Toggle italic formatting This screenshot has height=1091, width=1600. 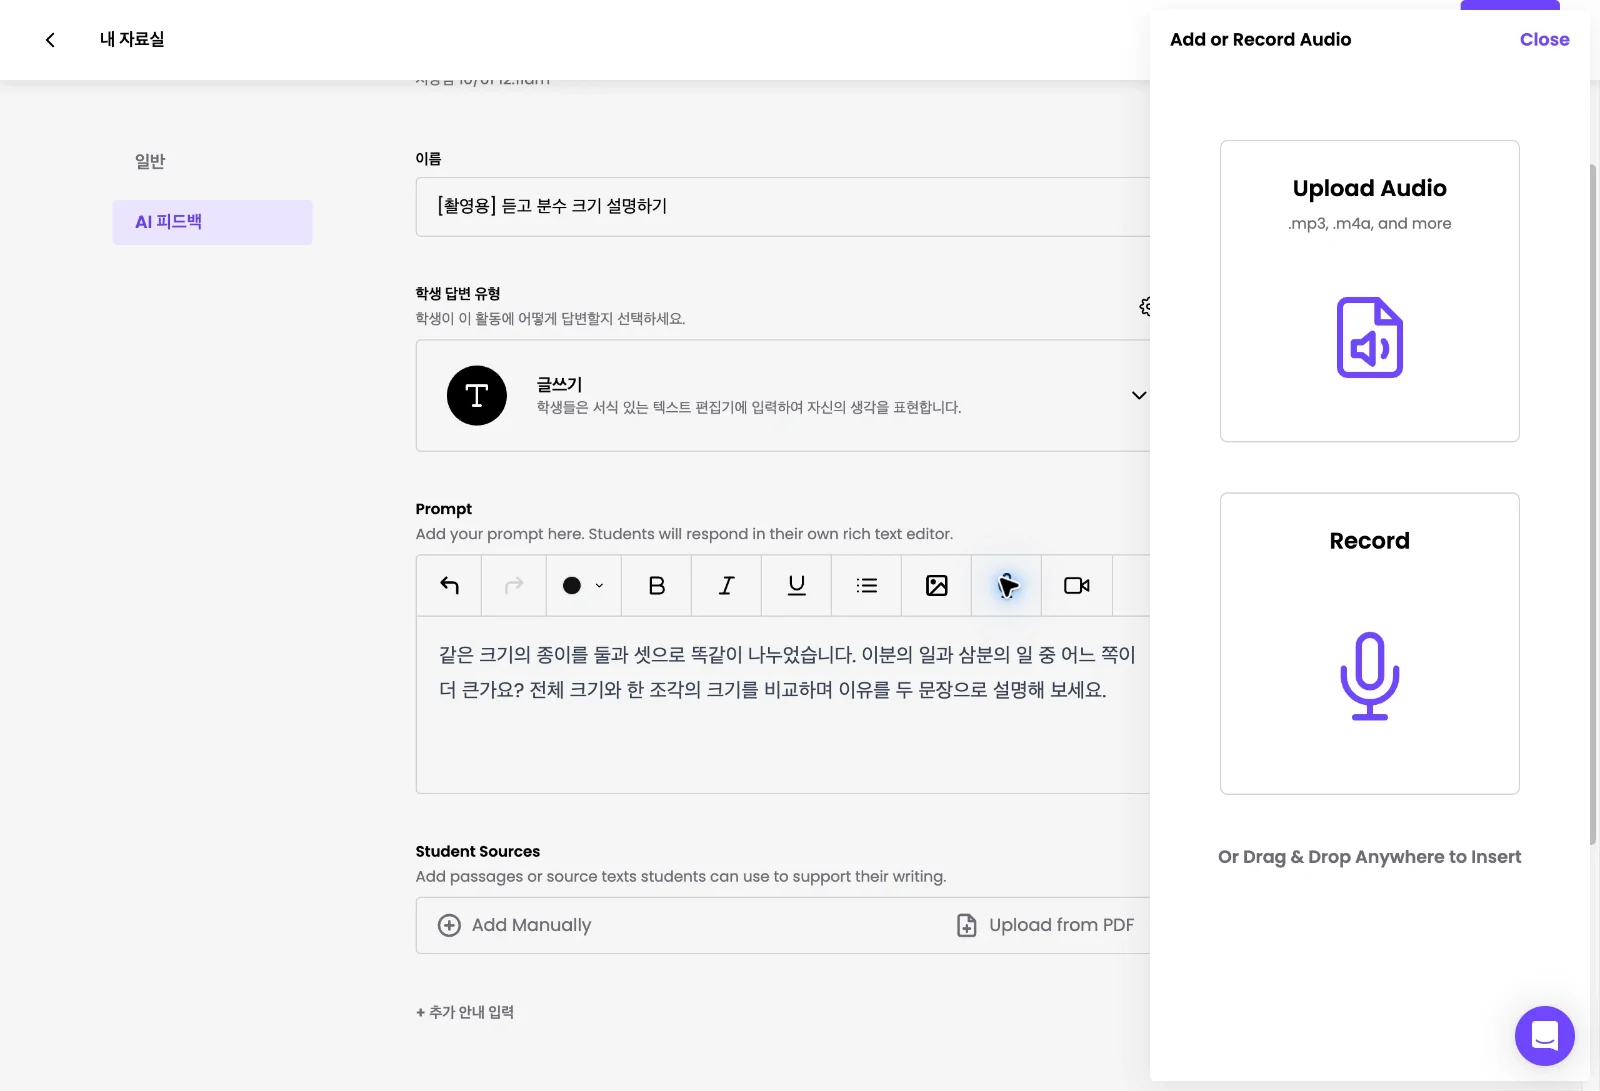click(x=727, y=585)
